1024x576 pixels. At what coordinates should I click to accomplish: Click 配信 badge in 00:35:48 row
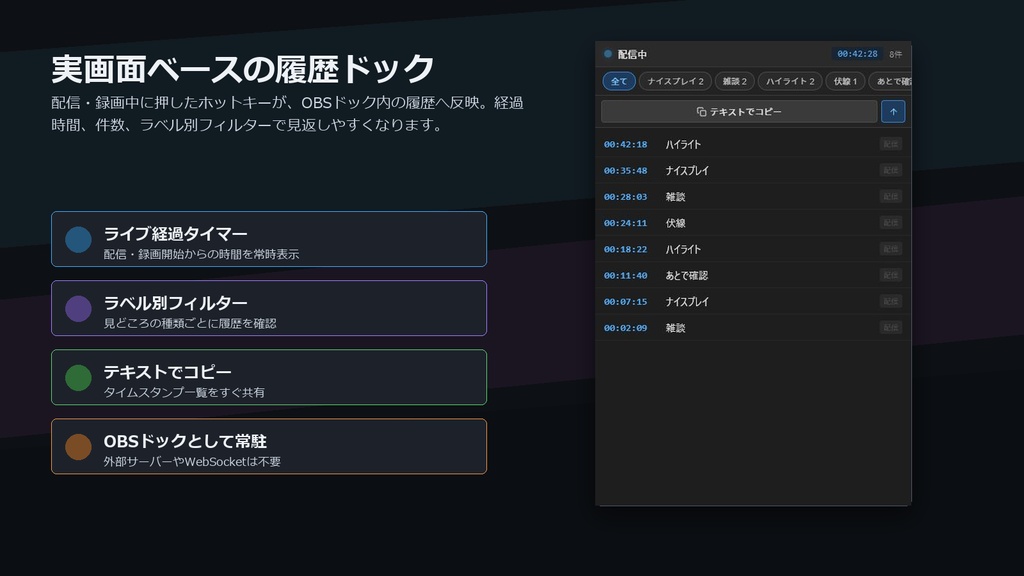891,170
